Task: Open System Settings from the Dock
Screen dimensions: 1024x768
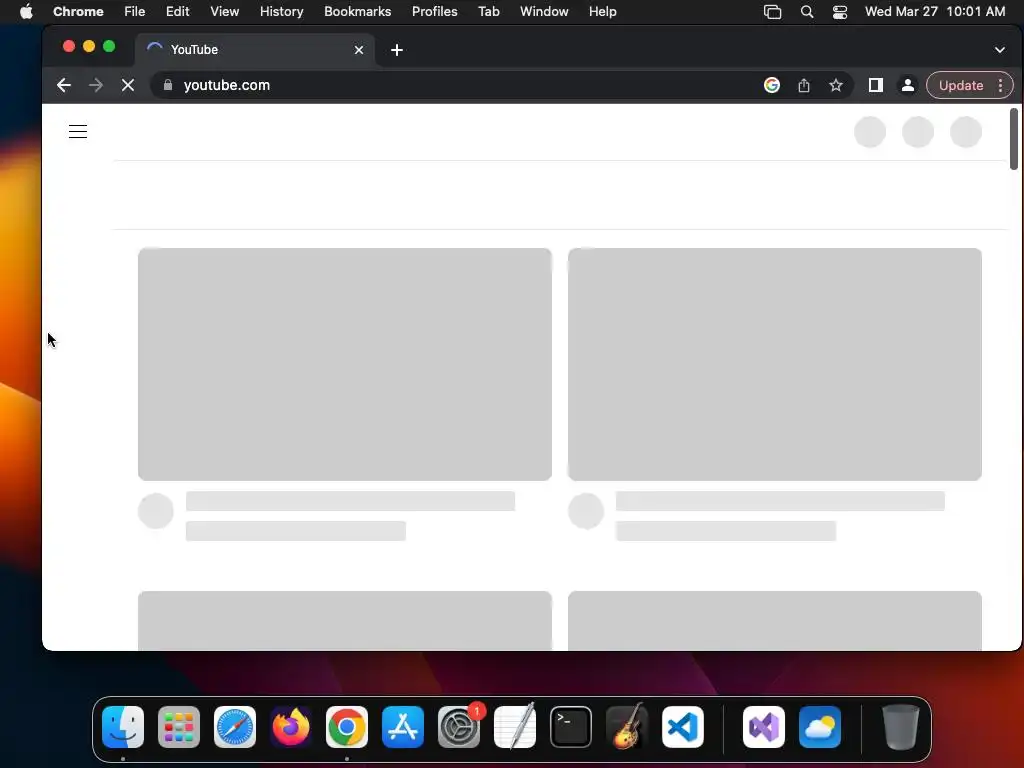Action: [x=459, y=727]
